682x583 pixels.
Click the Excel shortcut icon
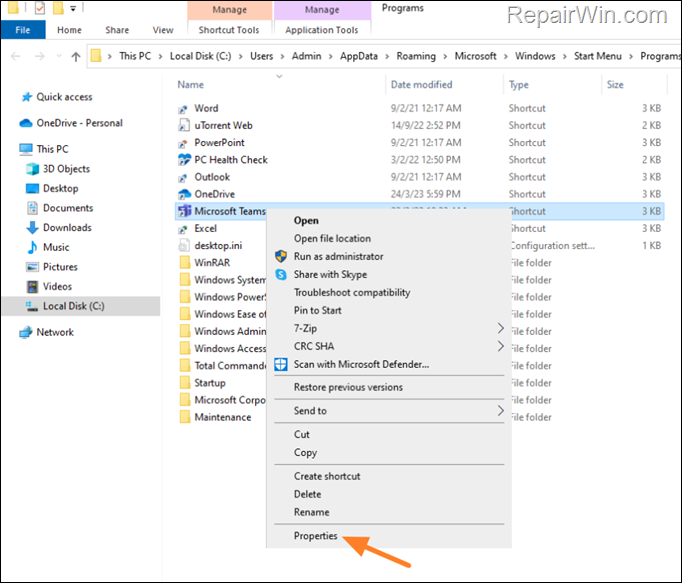(x=184, y=229)
